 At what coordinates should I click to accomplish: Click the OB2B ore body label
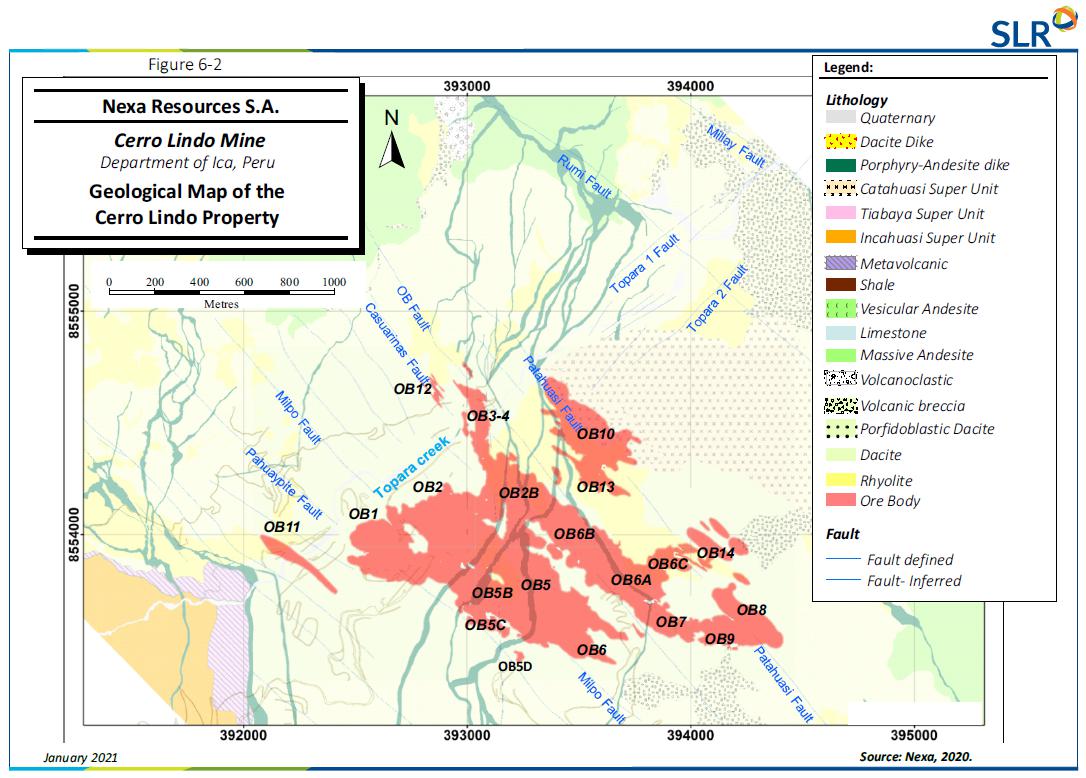pos(519,493)
